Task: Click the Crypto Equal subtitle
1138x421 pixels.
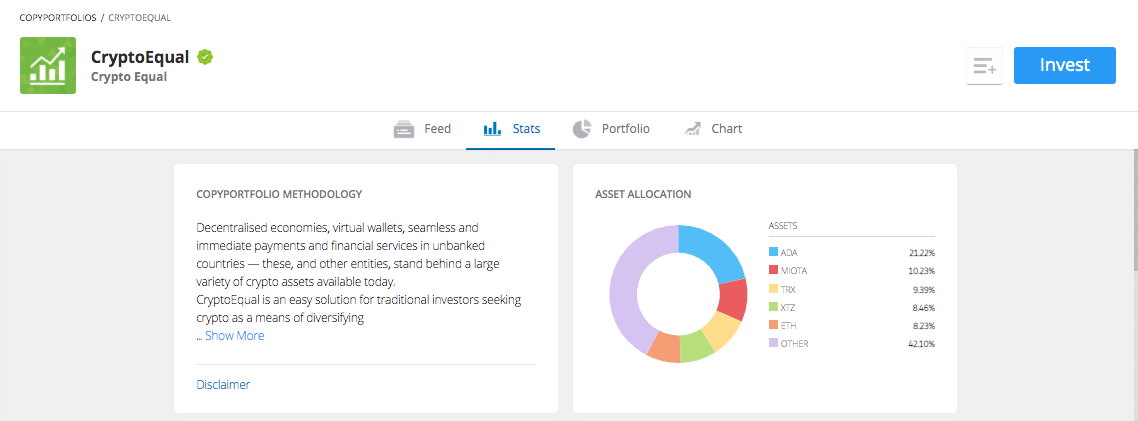Action: (x=128, y=76)
